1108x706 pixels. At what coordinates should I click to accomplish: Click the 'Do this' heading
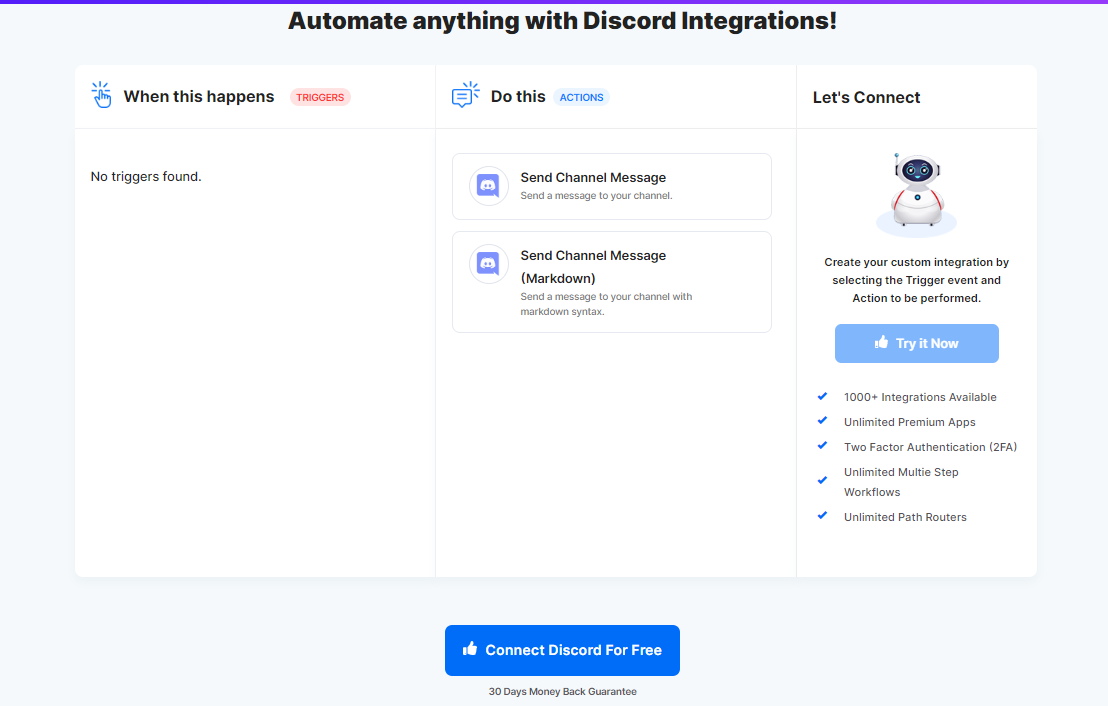click(518, 97)
